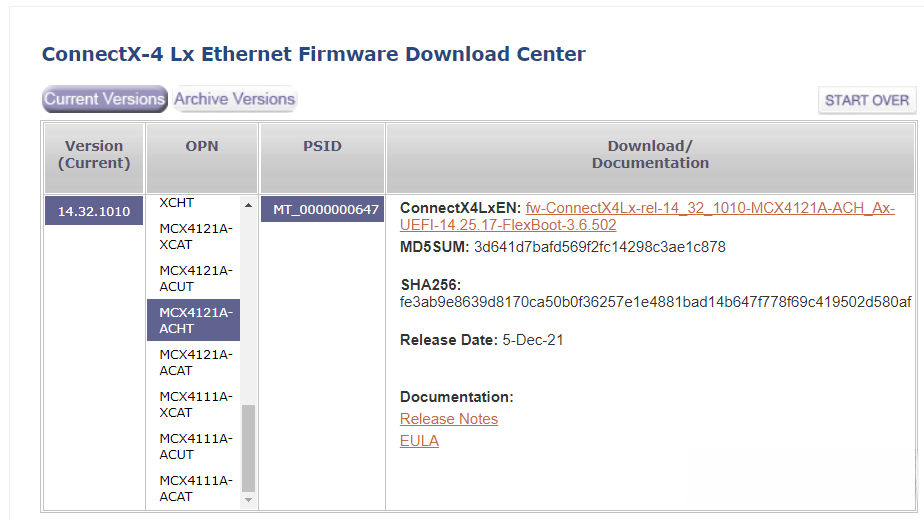Click the START OVER button
The width and height of the screenshot is (924, 520).
click(867, 100)
